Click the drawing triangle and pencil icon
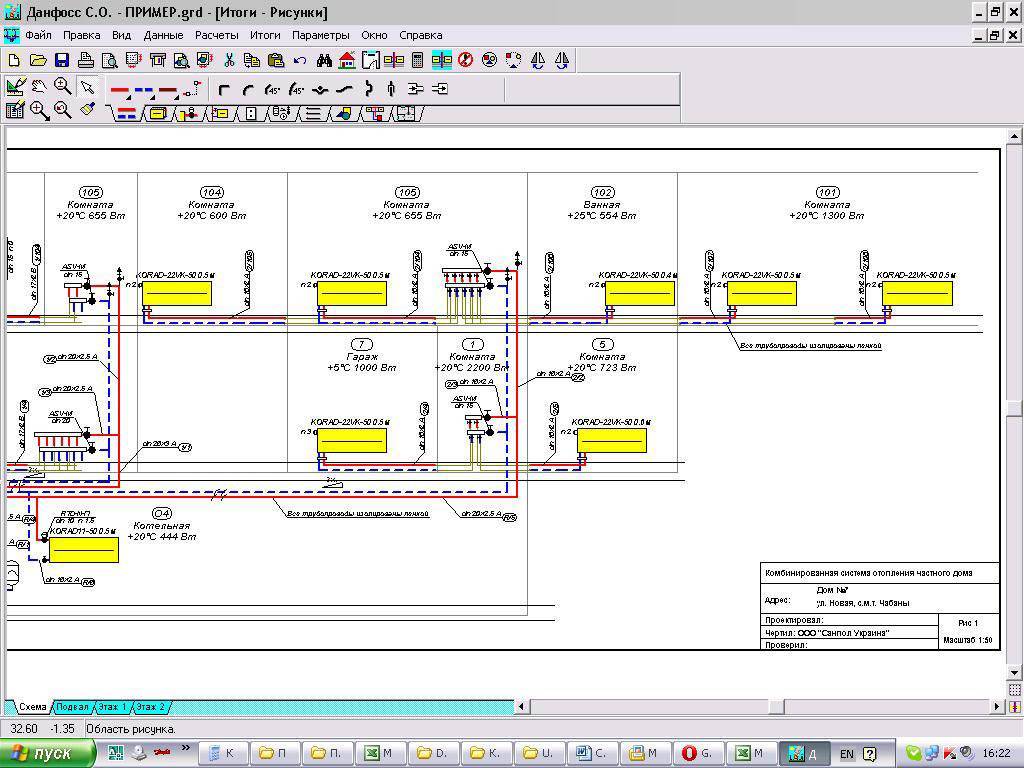The image size is (1024, 768). pyautogui.click(x=15, y=86)
